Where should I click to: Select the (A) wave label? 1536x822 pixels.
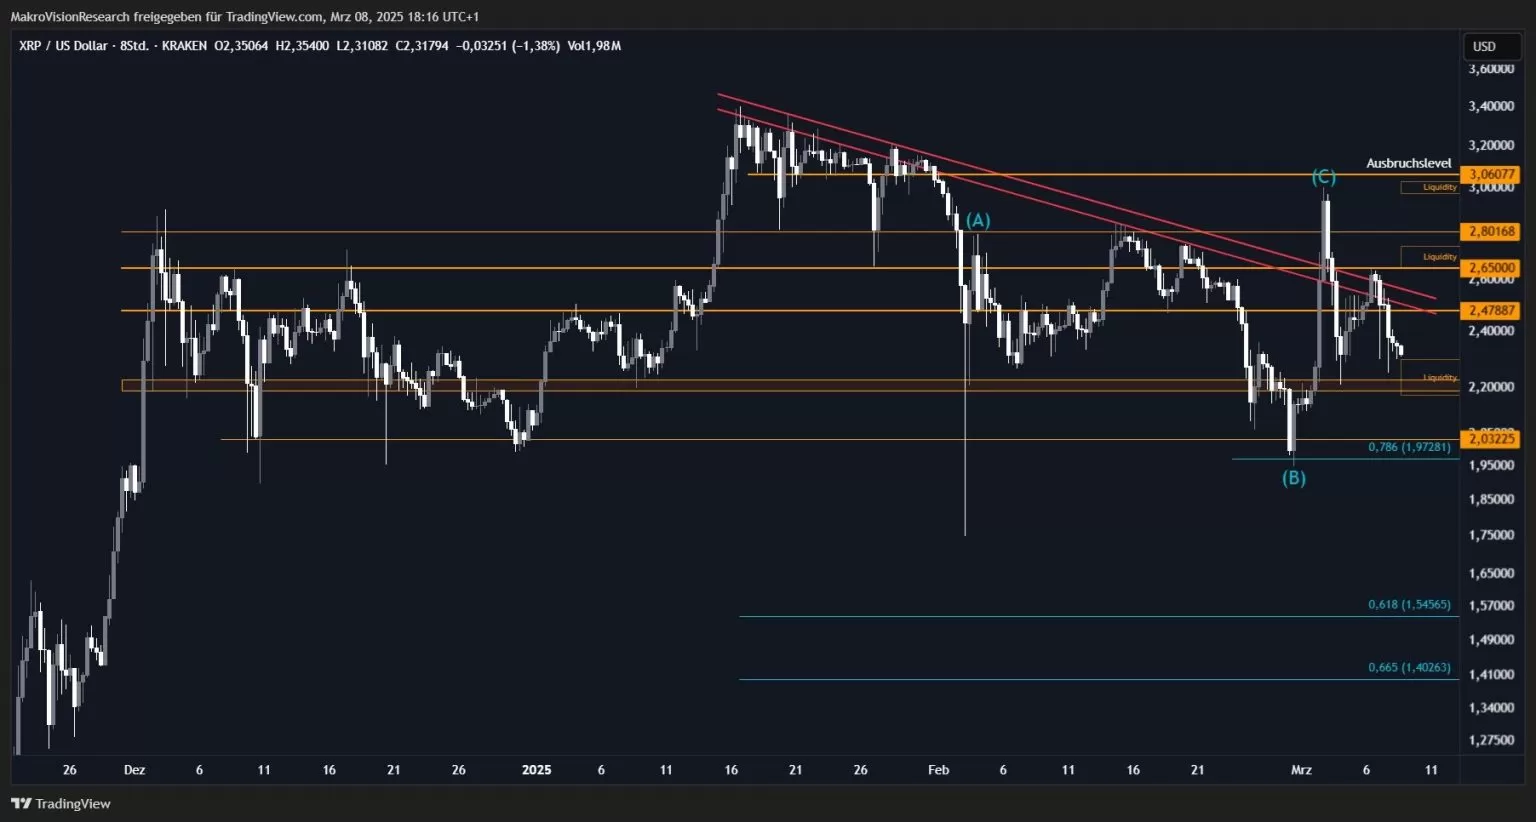(978, 220)
